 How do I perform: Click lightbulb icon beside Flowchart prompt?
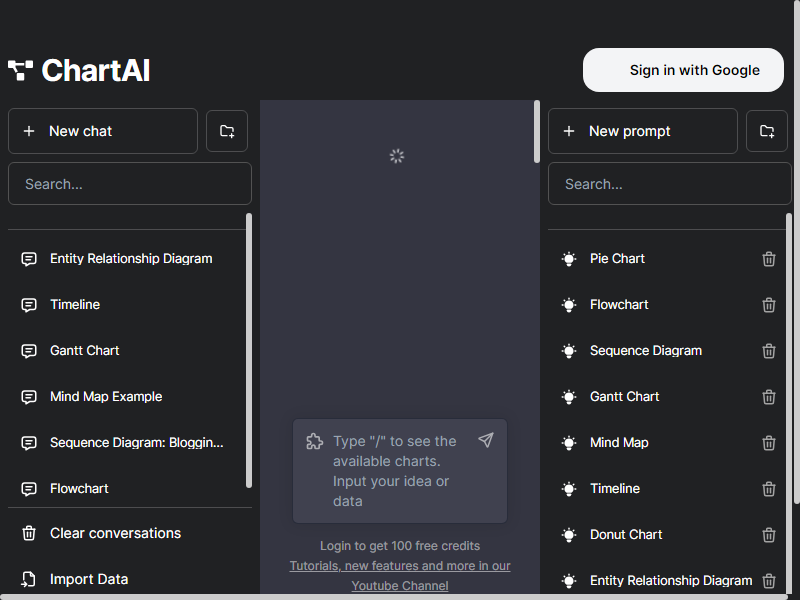tap(569, 305)
